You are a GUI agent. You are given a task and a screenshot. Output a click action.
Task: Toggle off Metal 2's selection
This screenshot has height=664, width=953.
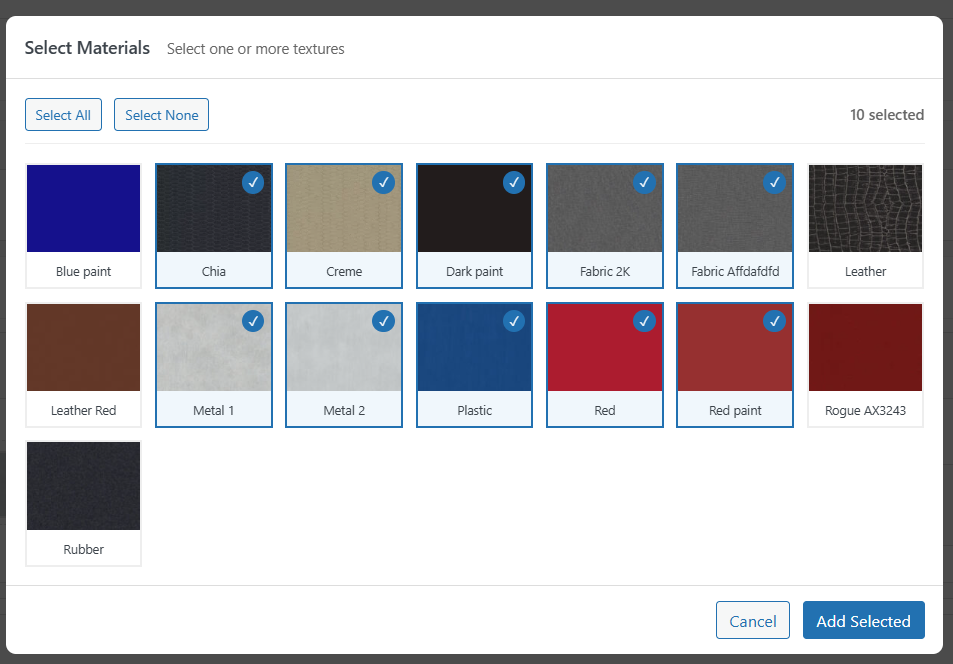(383, 321)
